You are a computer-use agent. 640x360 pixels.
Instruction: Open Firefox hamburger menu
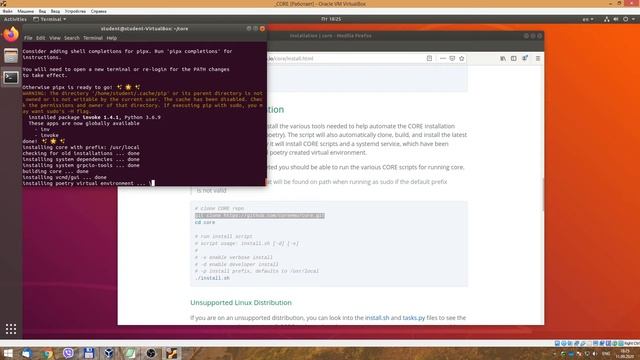pyautogui.click(x=538, y=58)
